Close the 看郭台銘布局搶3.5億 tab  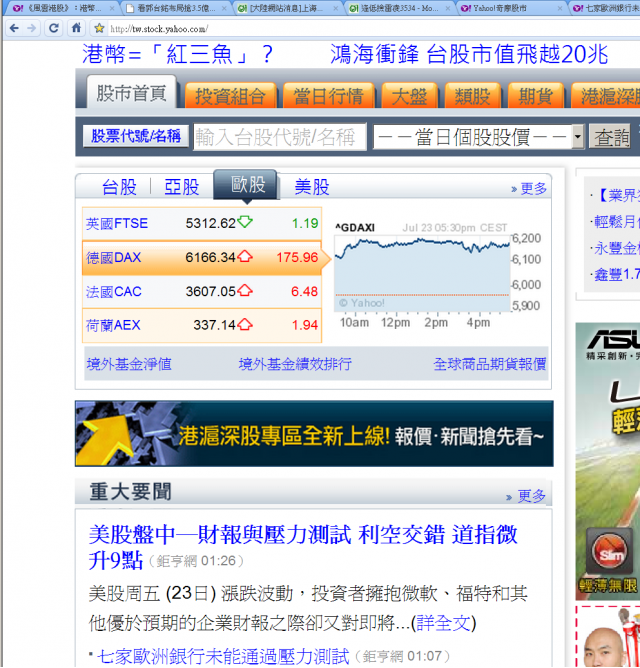pyautogui.click(x=224, y=8)
